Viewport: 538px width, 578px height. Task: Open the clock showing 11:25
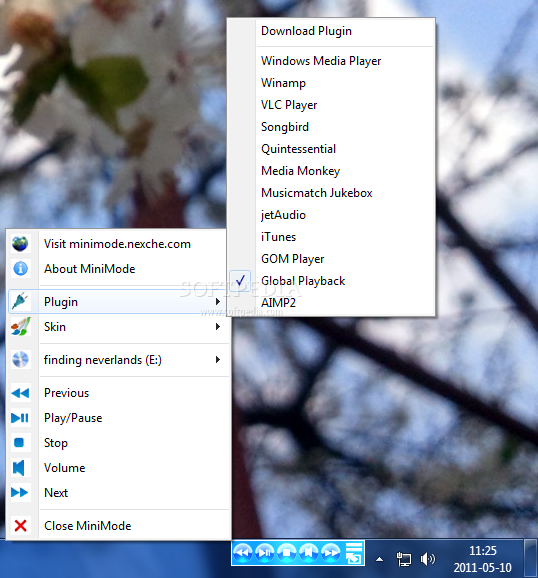point(482,559)
